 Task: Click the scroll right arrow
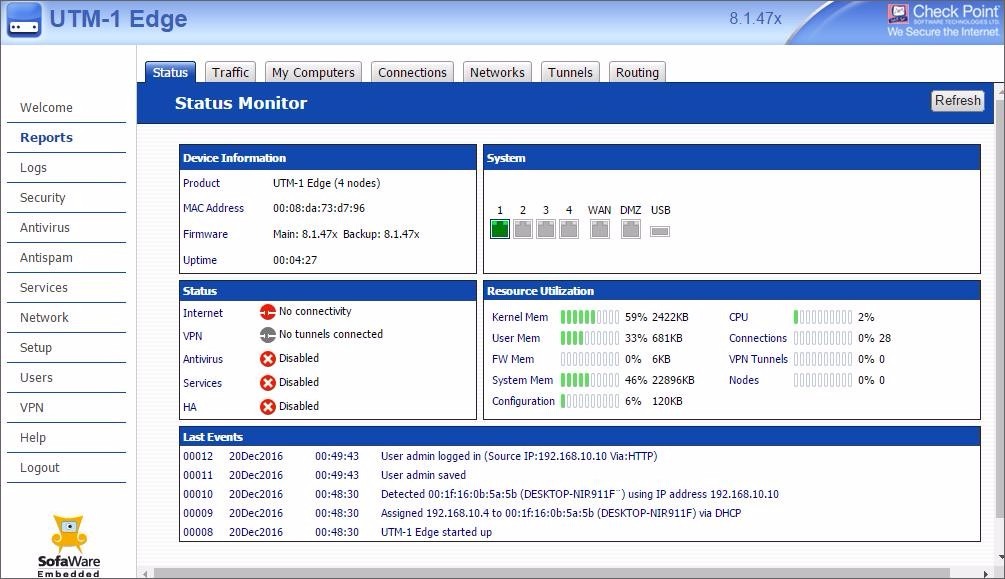pyautogui.click(x=986, y=573)
